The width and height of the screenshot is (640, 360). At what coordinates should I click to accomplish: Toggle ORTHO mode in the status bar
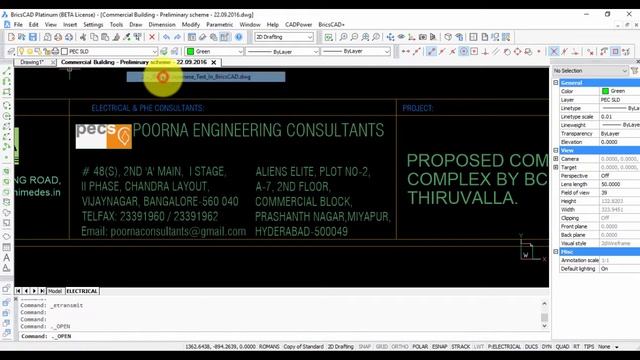(400, 347)
